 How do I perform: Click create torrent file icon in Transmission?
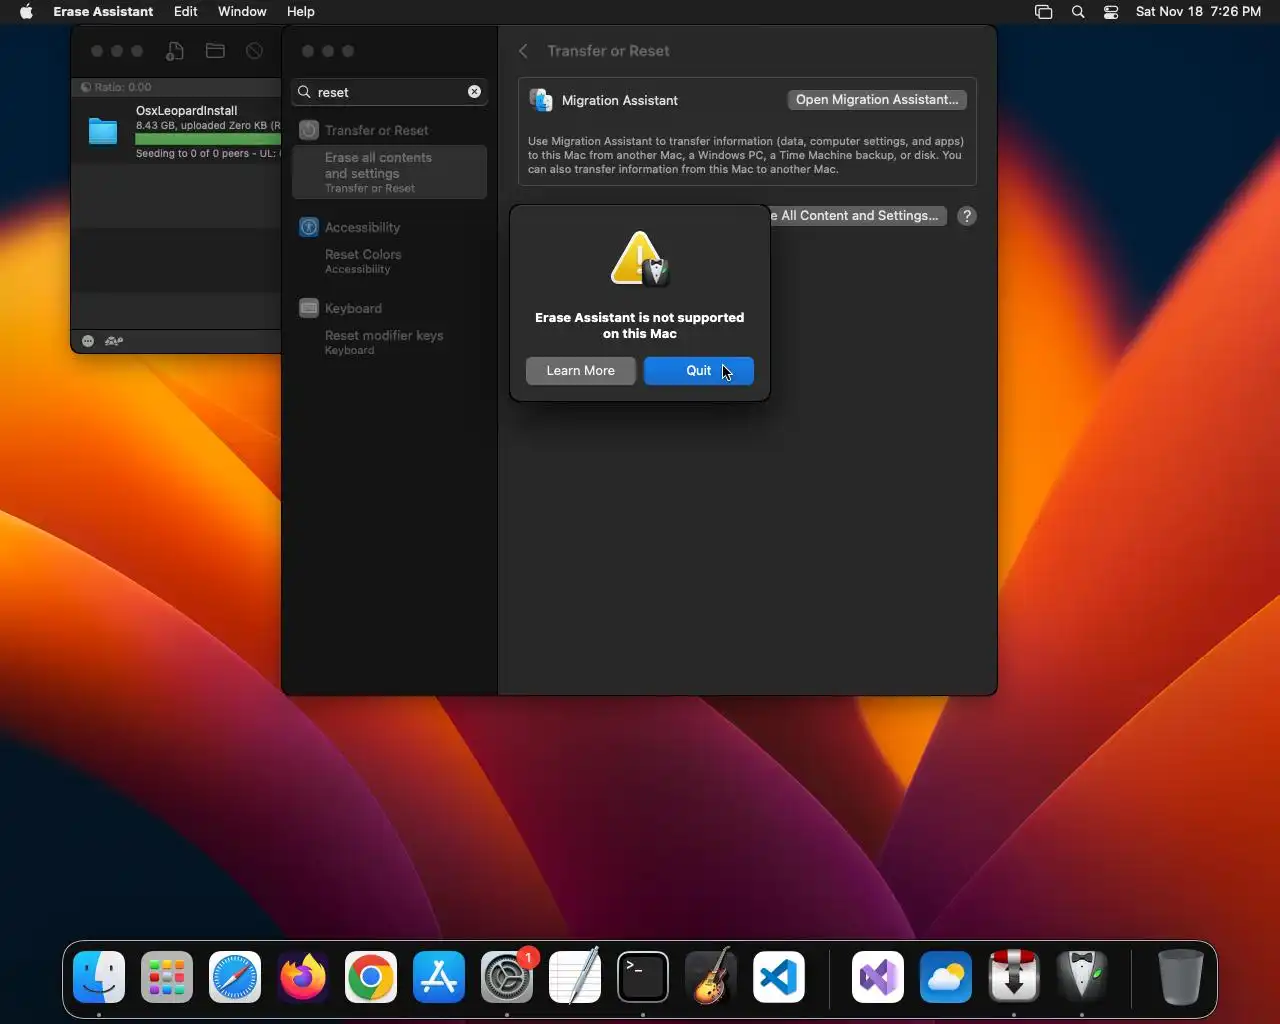coord(175,51)
